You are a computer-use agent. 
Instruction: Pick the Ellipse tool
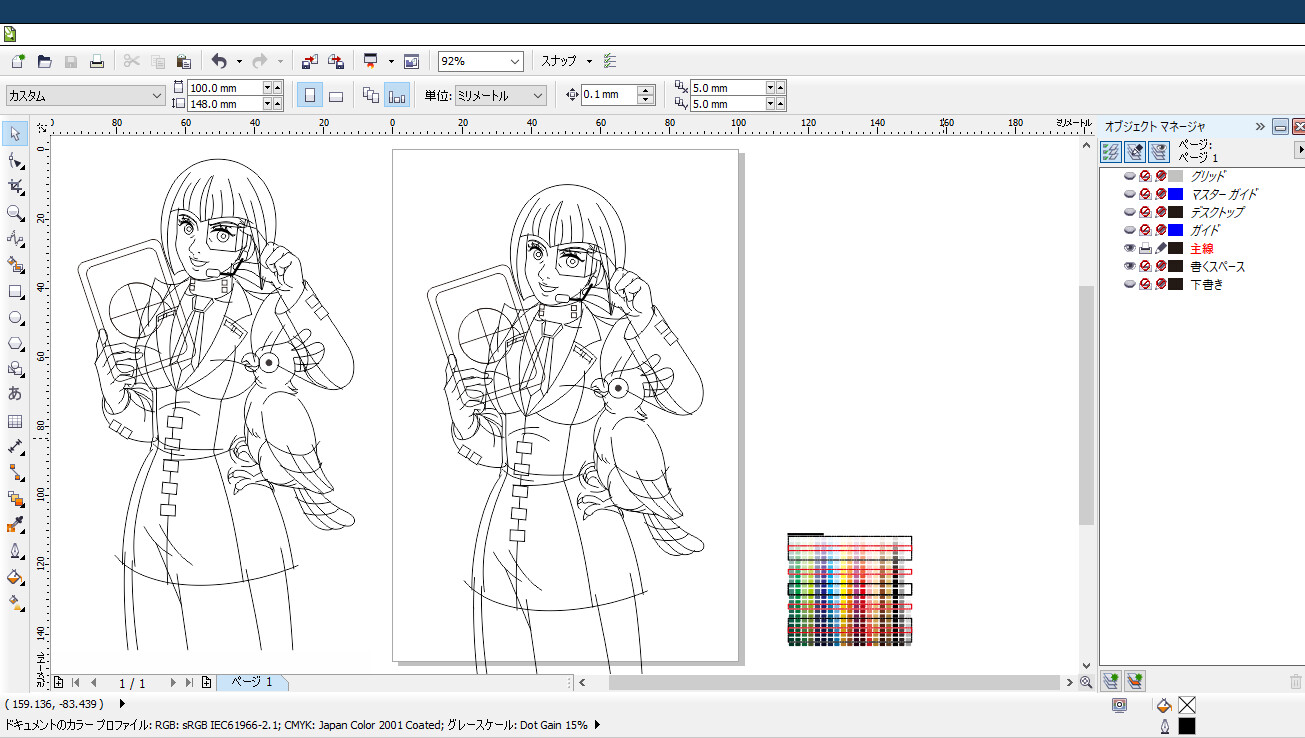[x=15, y=318]
